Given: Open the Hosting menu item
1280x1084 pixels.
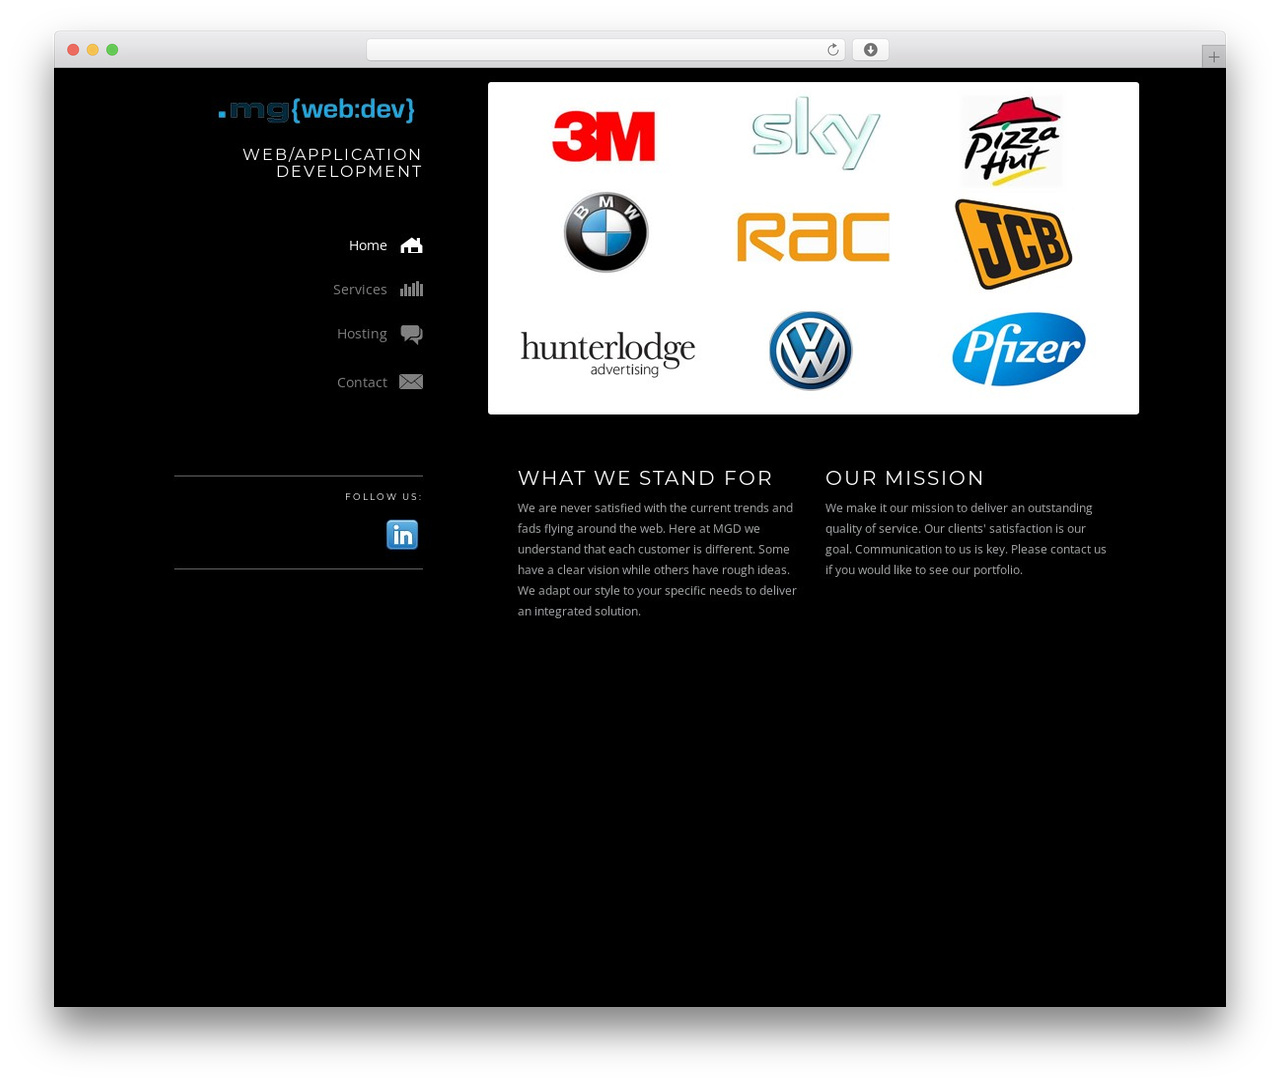Looking at the screenshot, I should [362, 333].
